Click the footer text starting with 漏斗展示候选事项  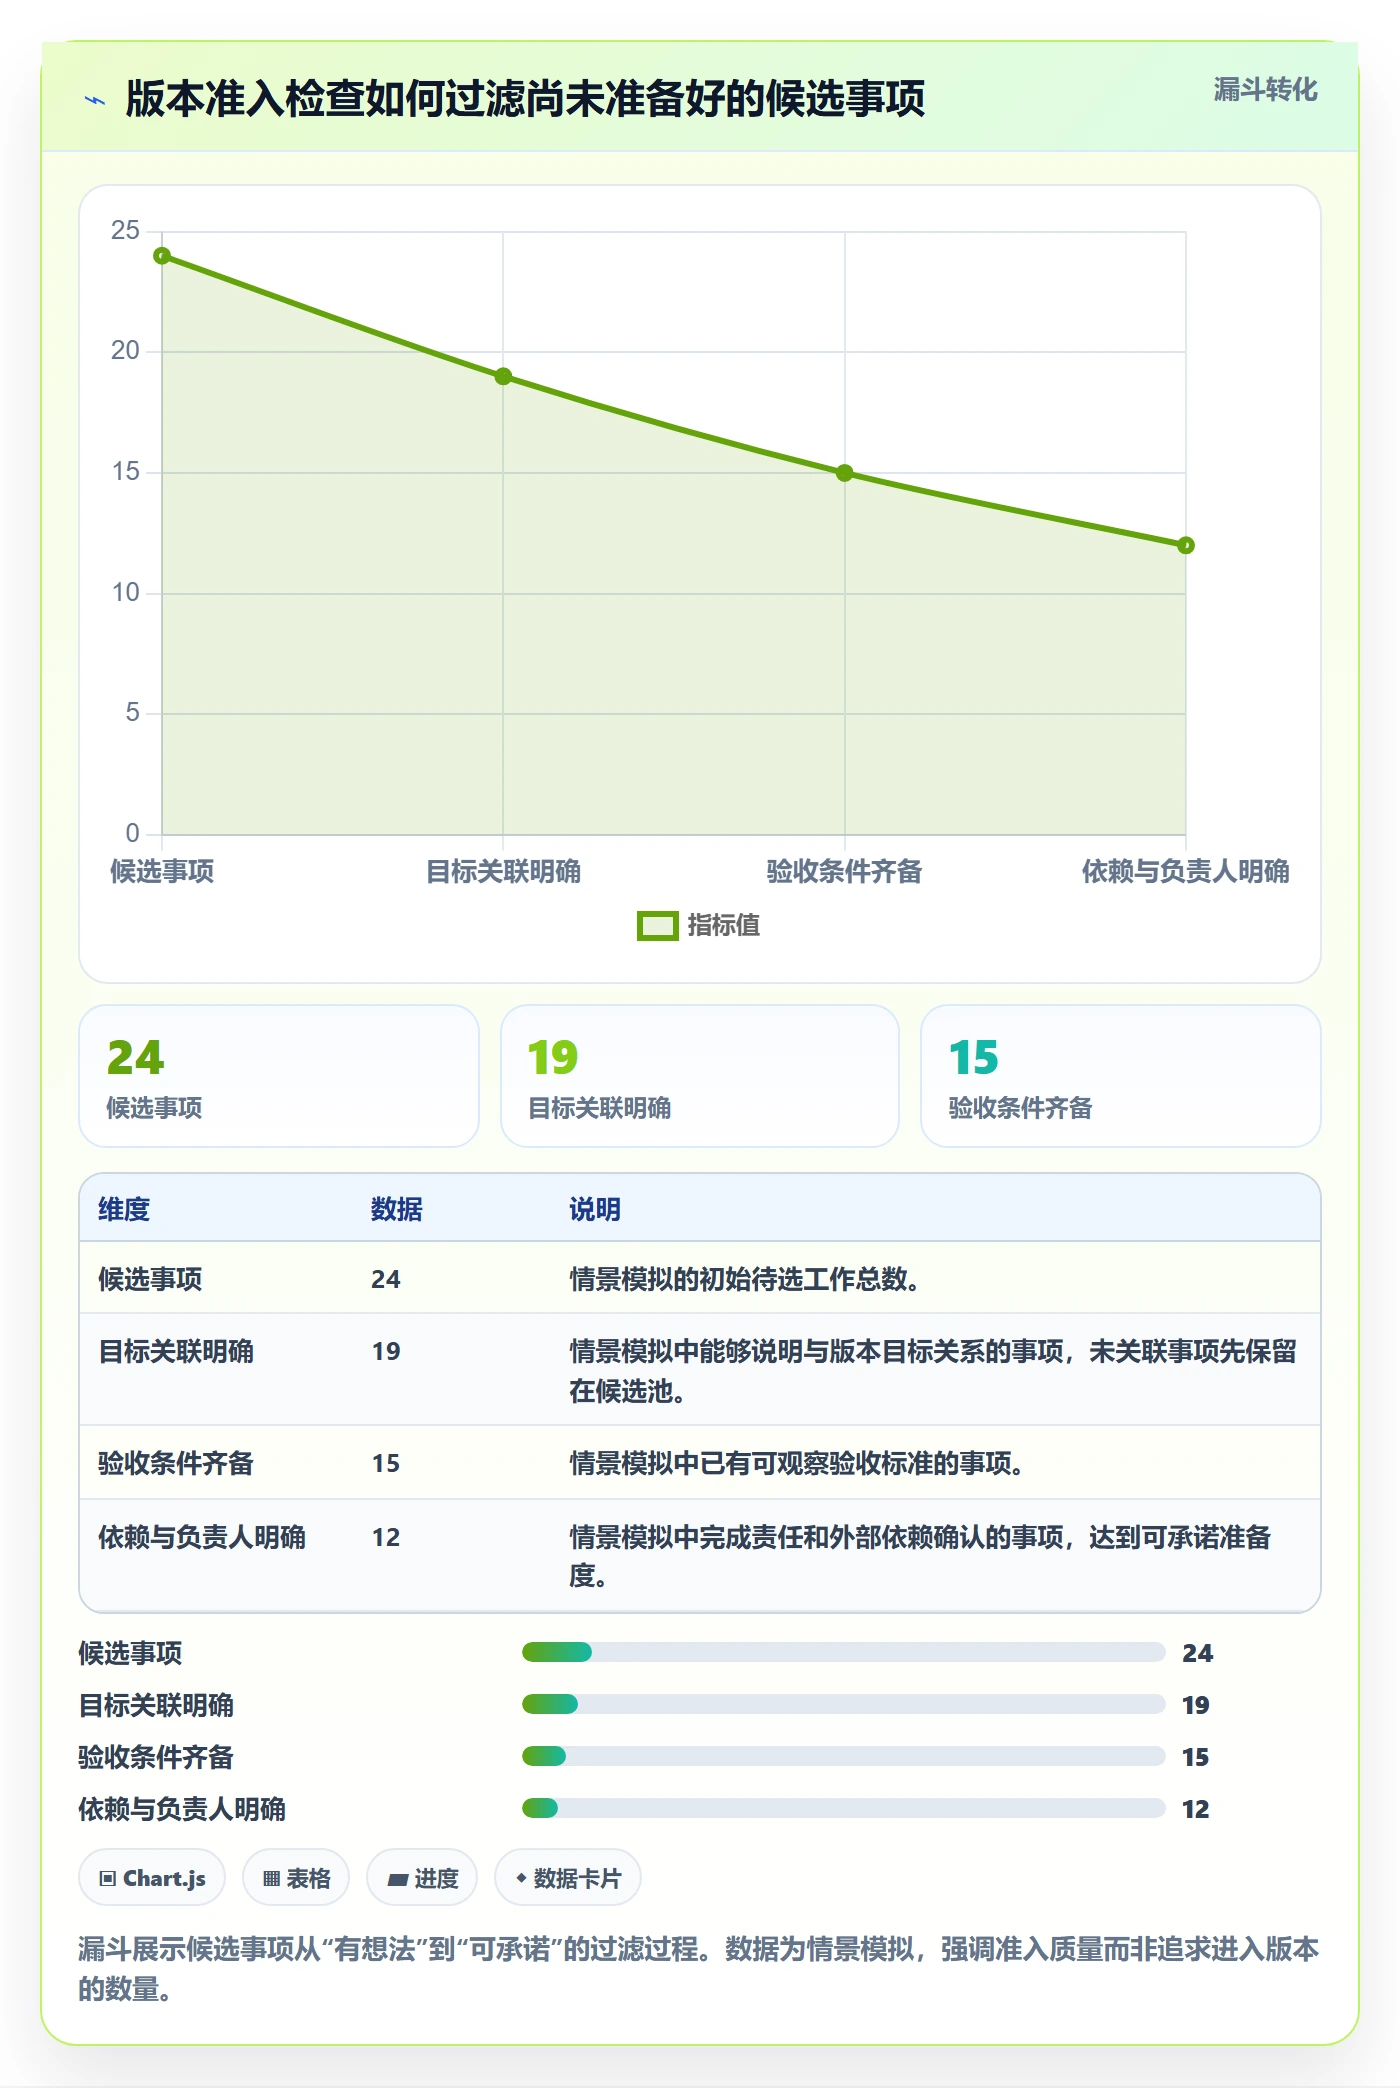(x=699, y=1968)
